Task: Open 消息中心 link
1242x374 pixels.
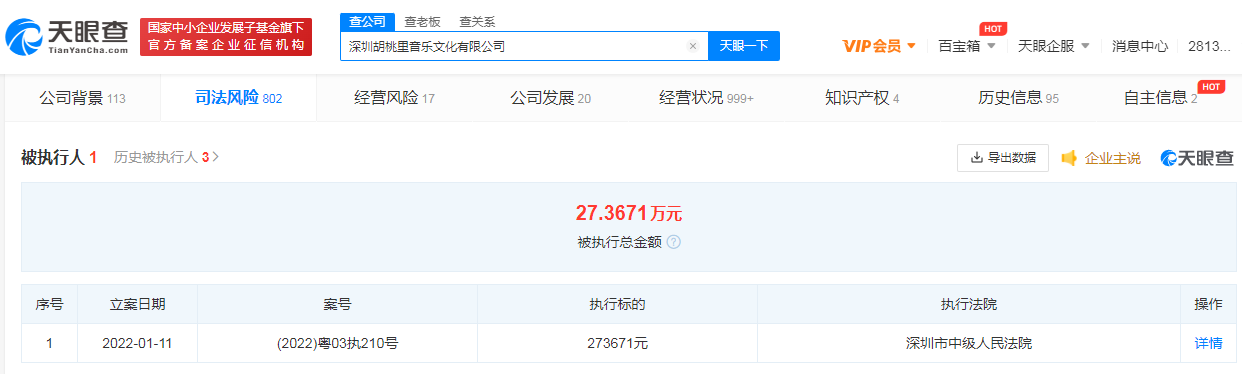Action: point(1140,46)
